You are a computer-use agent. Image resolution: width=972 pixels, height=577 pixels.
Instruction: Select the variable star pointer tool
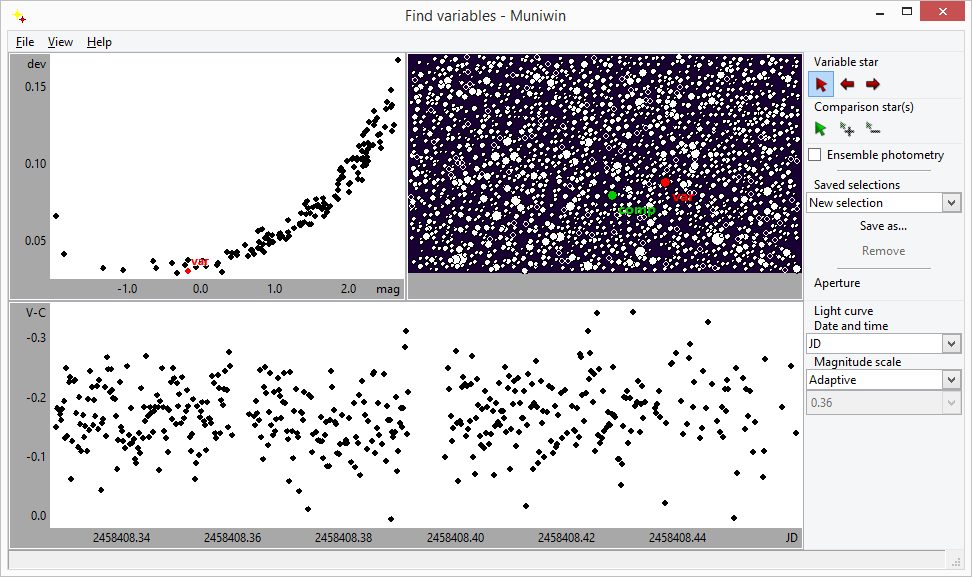(x=821, y=84)
